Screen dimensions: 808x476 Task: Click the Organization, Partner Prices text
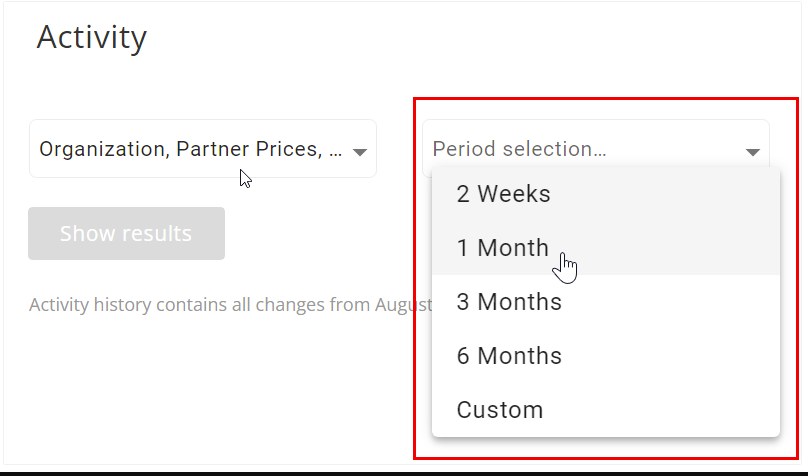click(191, 149)
